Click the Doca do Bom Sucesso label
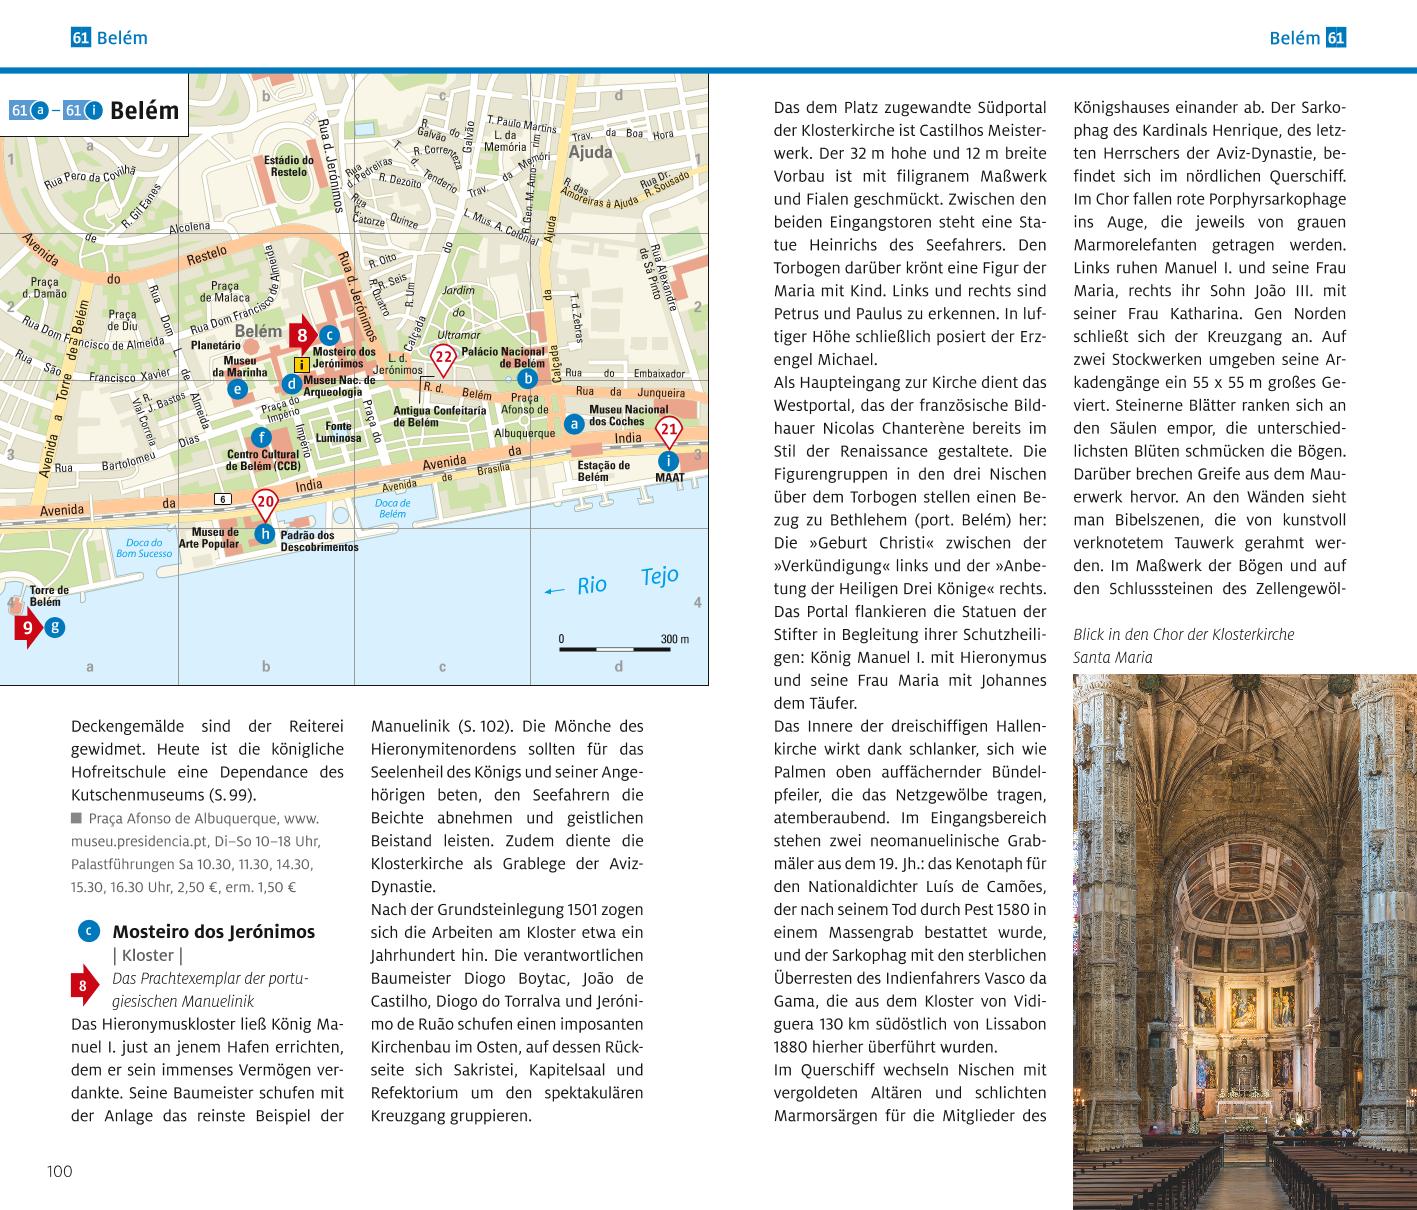 point(144,548)
